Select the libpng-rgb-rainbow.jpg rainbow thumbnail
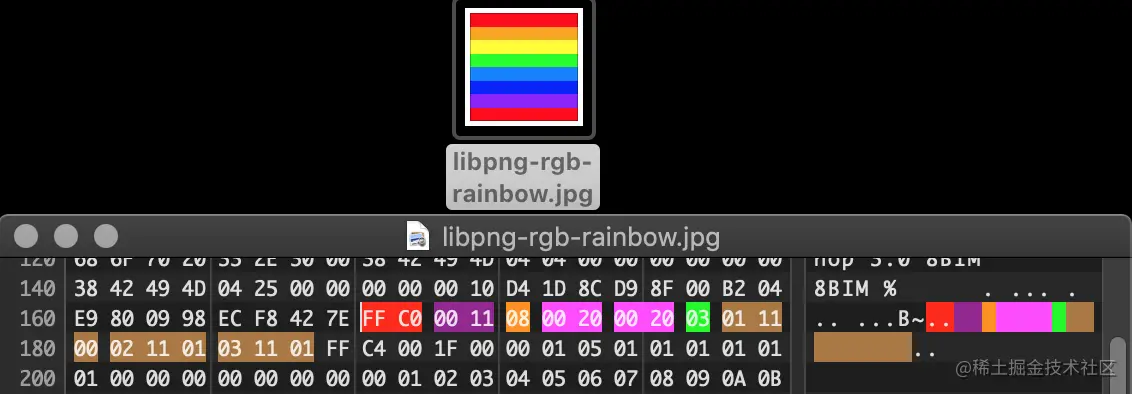1132x394 pixels. click(x=523, y=67)
